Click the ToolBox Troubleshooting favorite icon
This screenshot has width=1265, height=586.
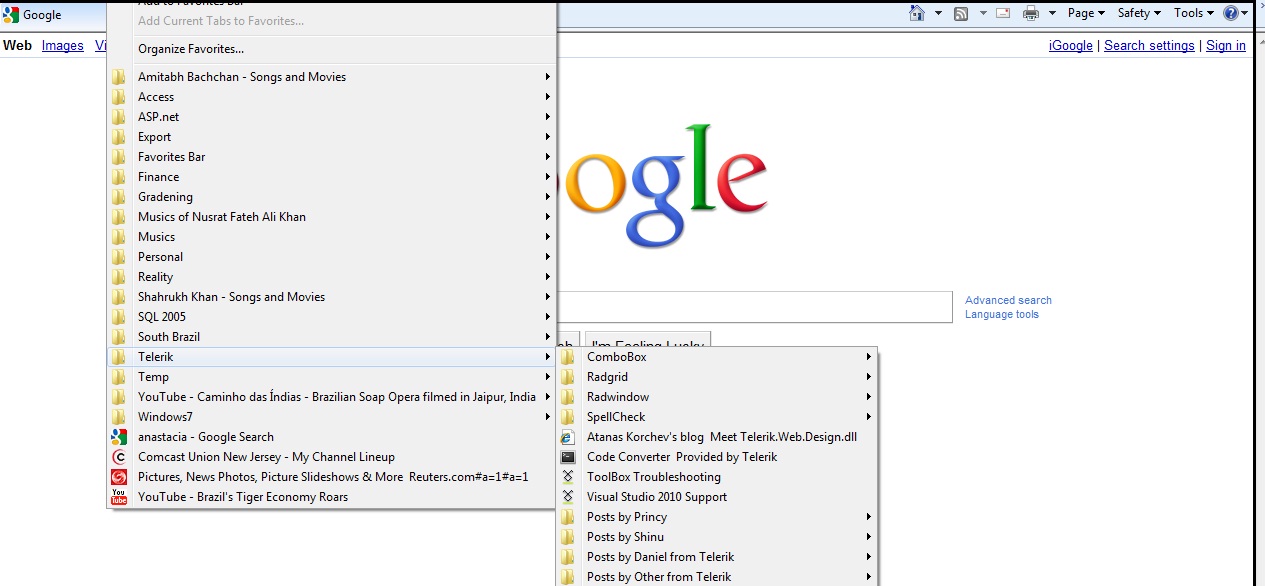(x=568, y=477)
